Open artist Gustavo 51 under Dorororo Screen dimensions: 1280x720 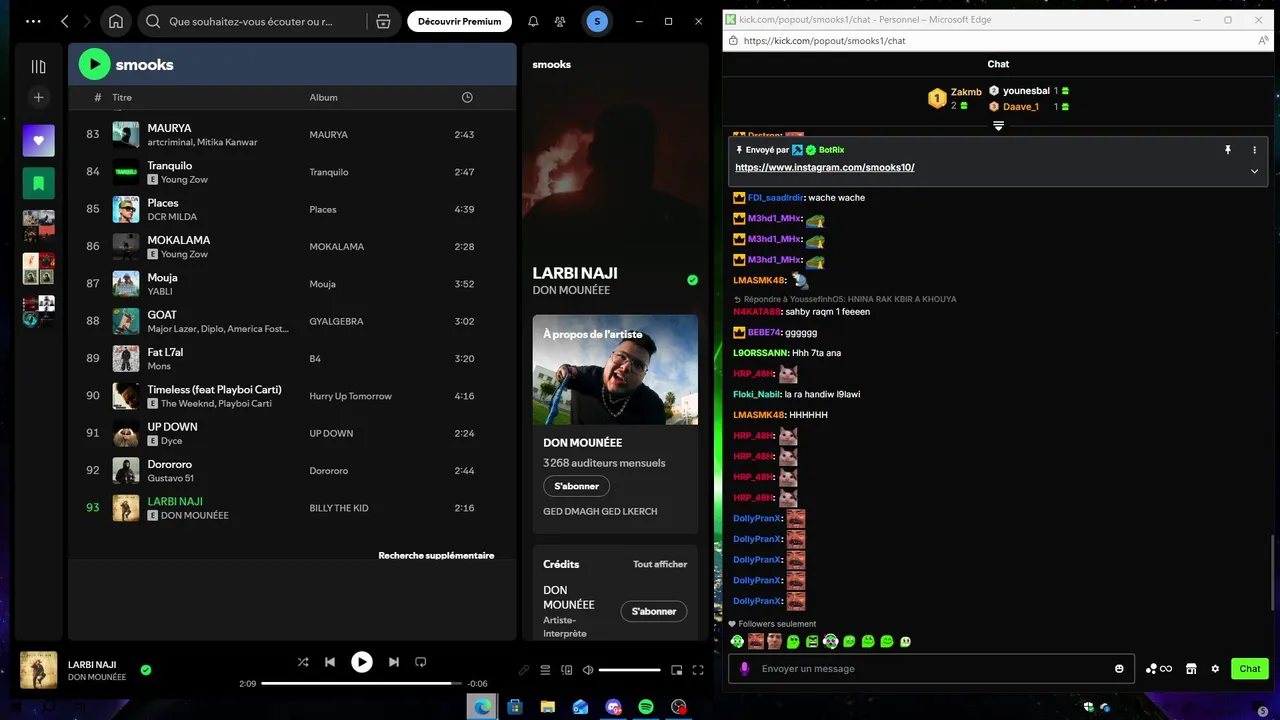[x=170, y=478]
